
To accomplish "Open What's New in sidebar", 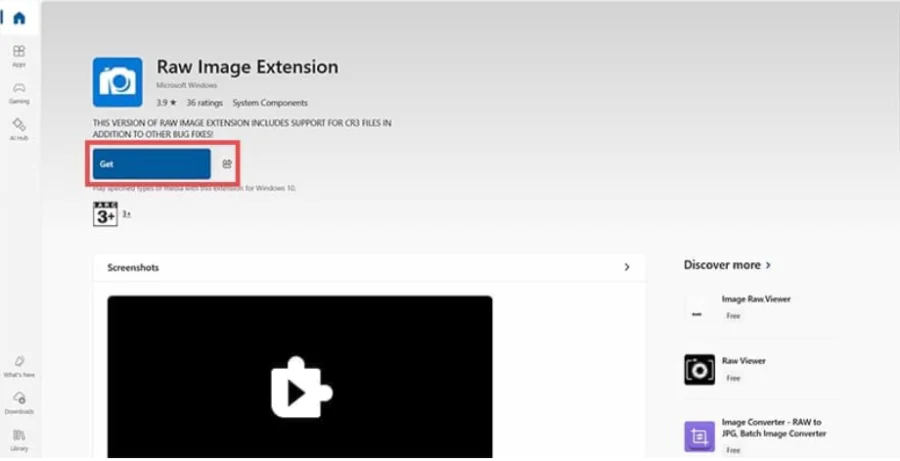I will [19, 366].
